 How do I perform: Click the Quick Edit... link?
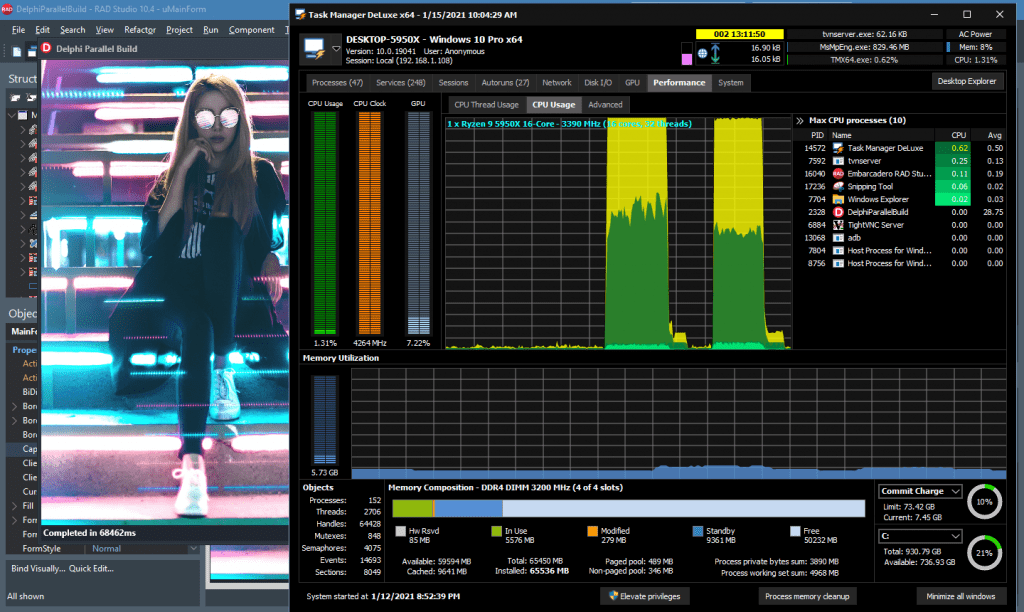[x=91, y=569]
